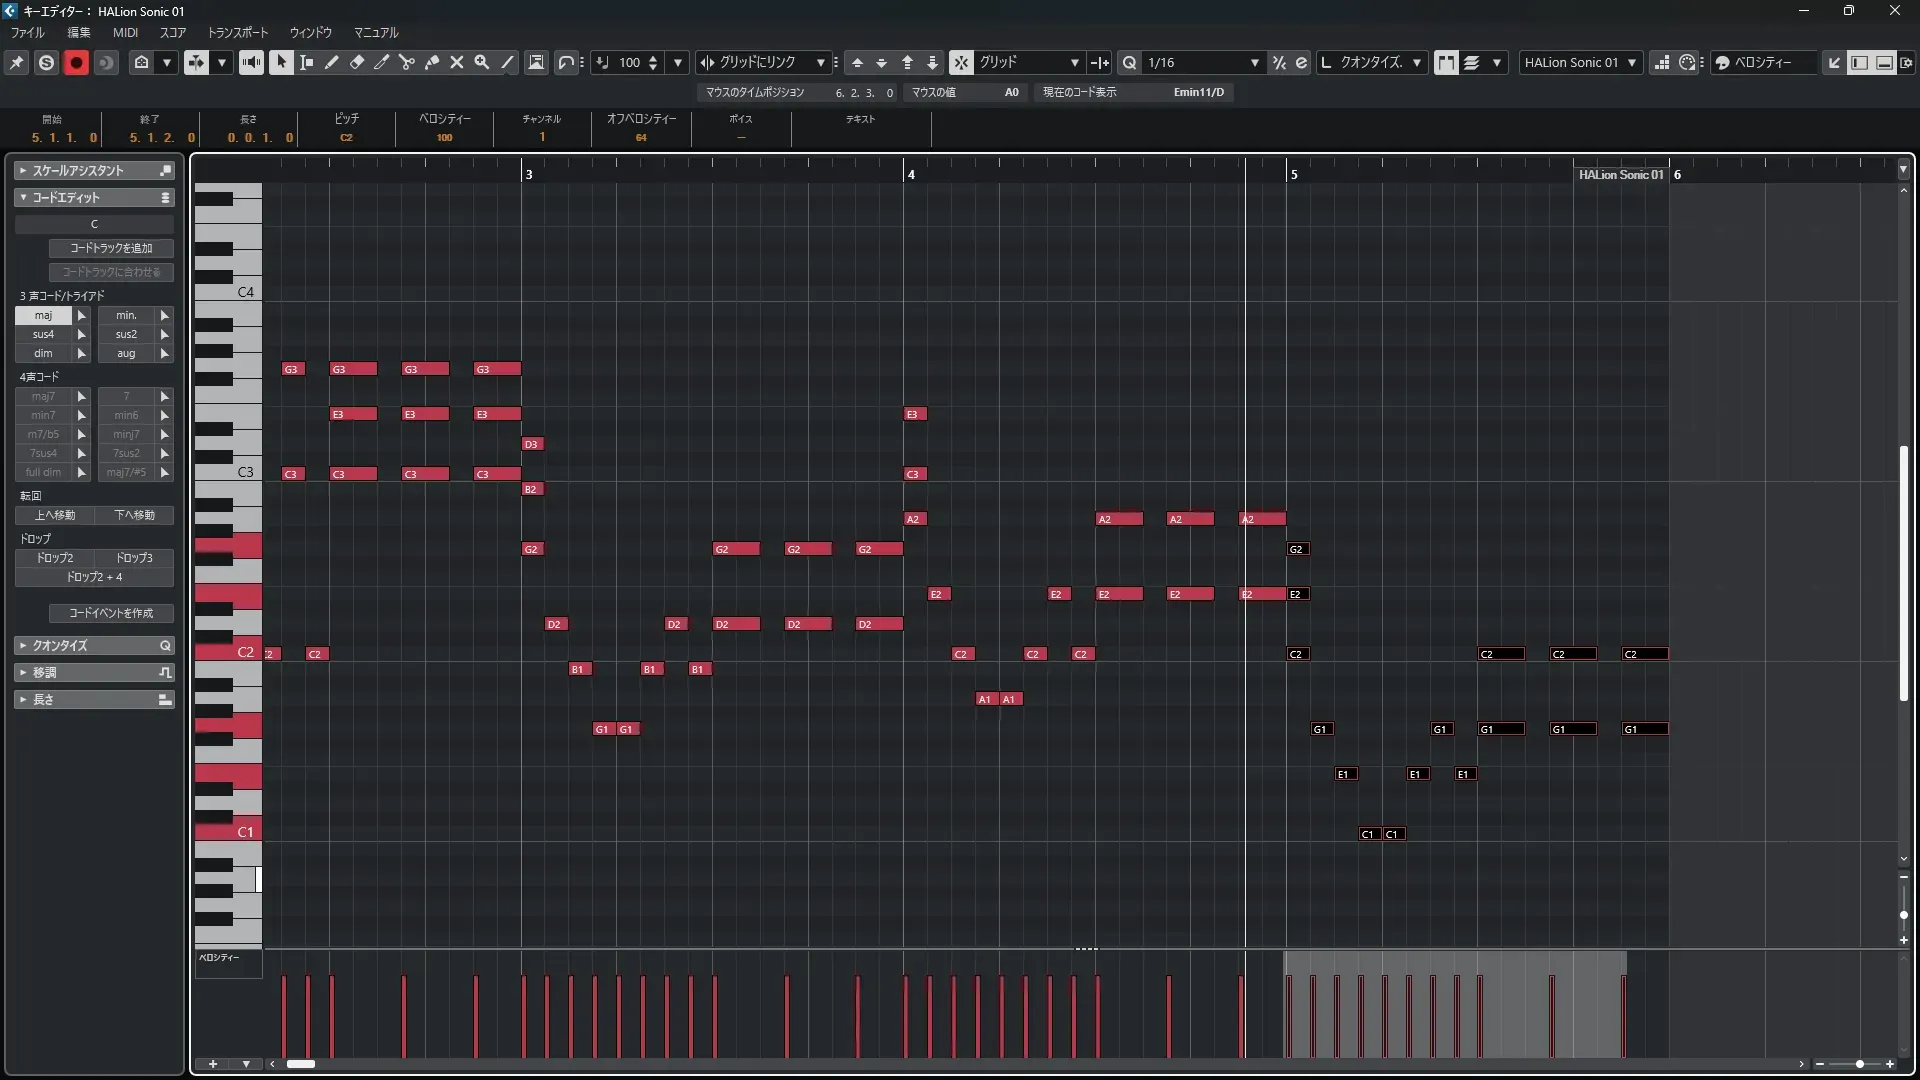Toggle the Solo Editor button
The image size is (1920, 1080).
pos(46,62)
